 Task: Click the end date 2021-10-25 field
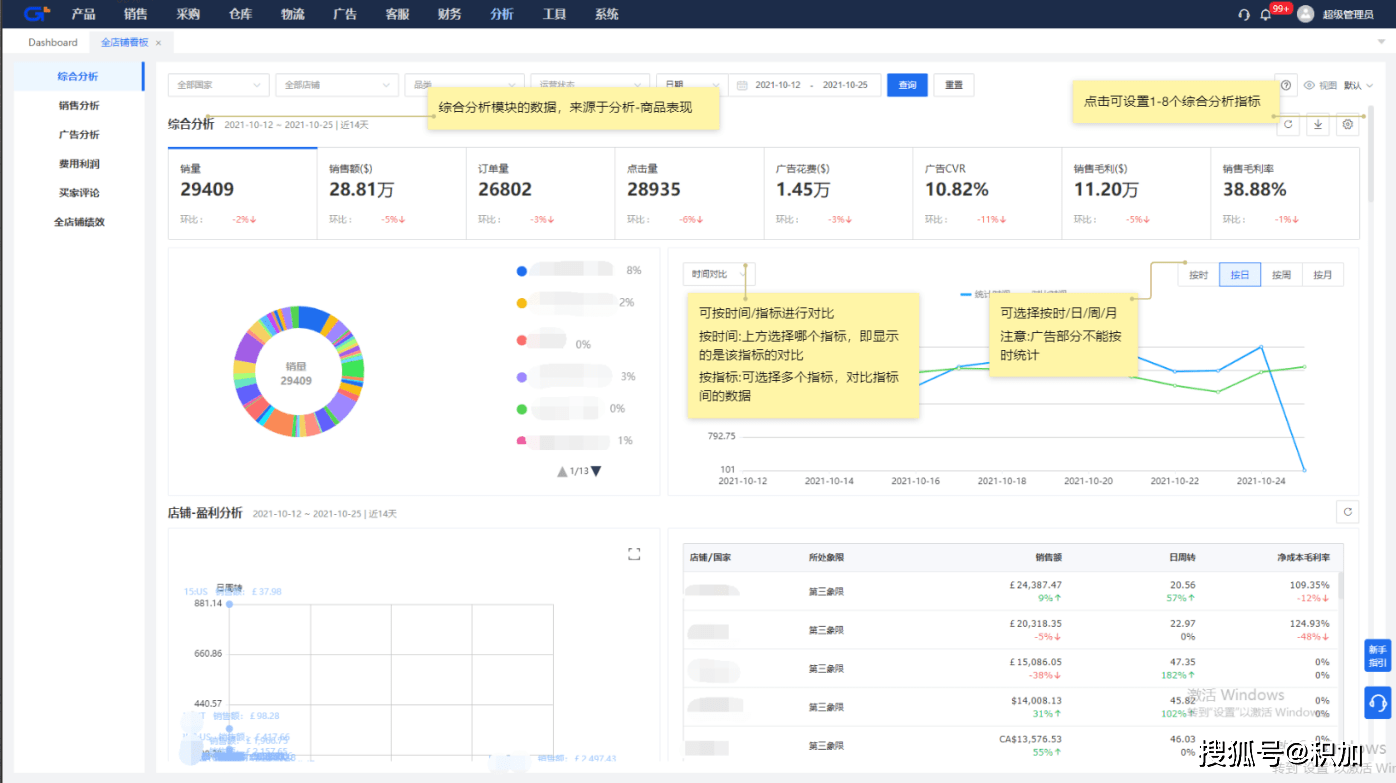[845, 85]
